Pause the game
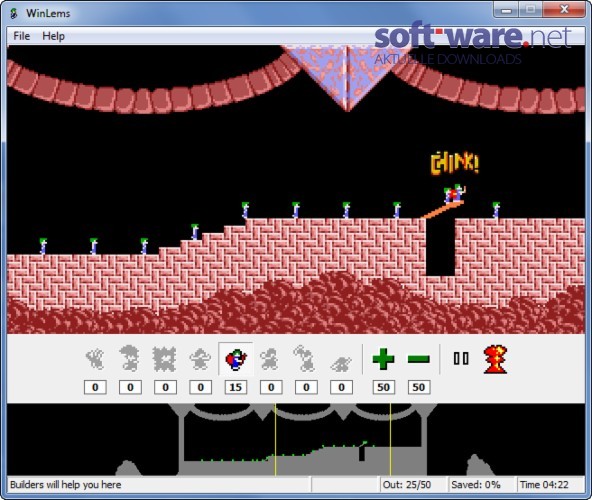Image resolution: width=592 pixels, height=500 pixels. click(x=461, y=358)
